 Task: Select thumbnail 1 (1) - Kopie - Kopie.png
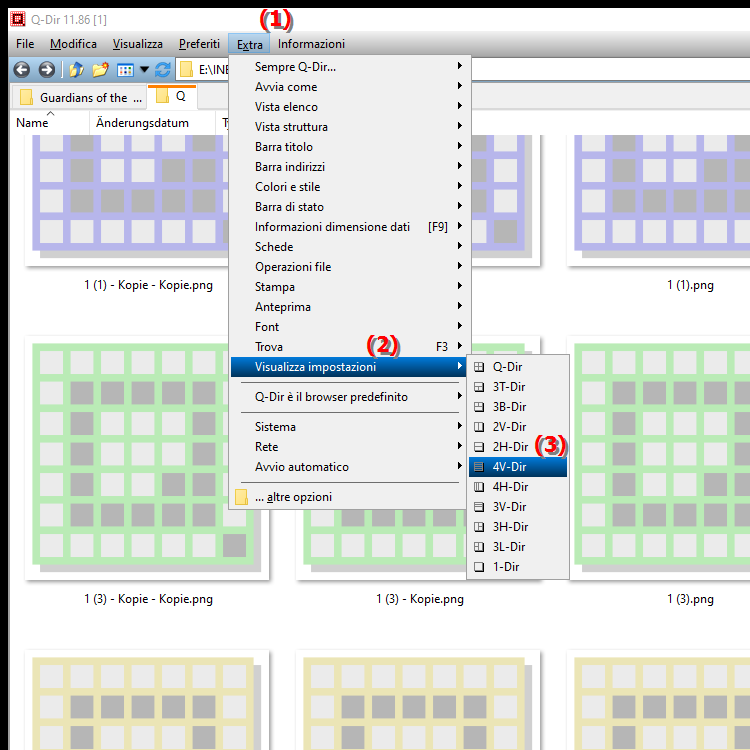click(127, 201)
